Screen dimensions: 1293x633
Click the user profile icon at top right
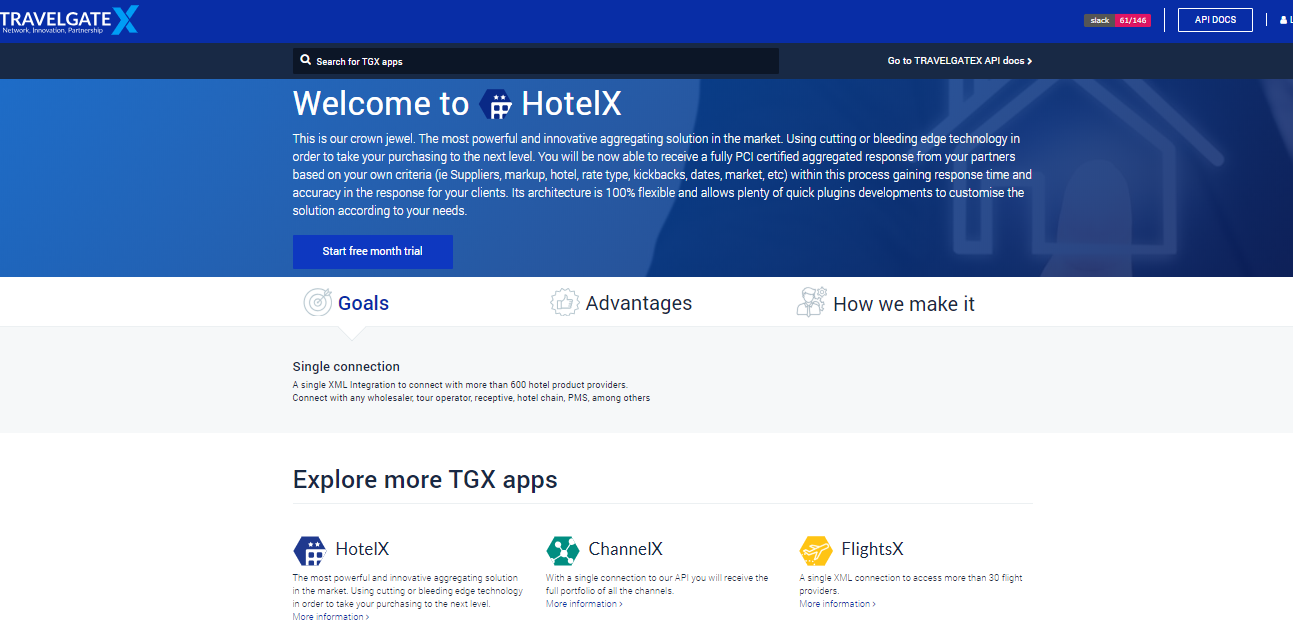tap(1284, 20)
